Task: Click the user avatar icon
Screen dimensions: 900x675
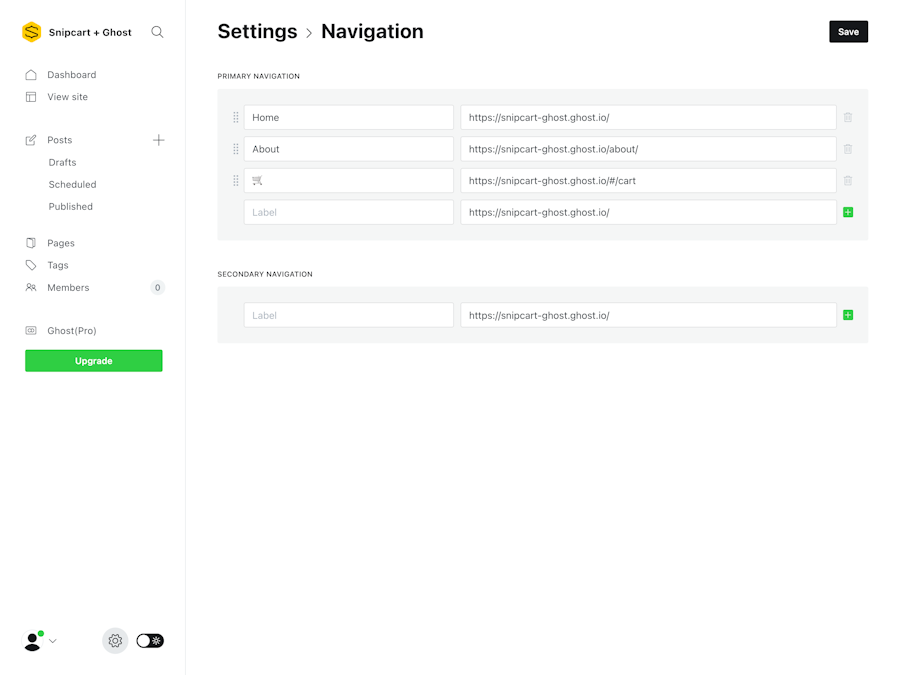Action: (x=33, y=641)
